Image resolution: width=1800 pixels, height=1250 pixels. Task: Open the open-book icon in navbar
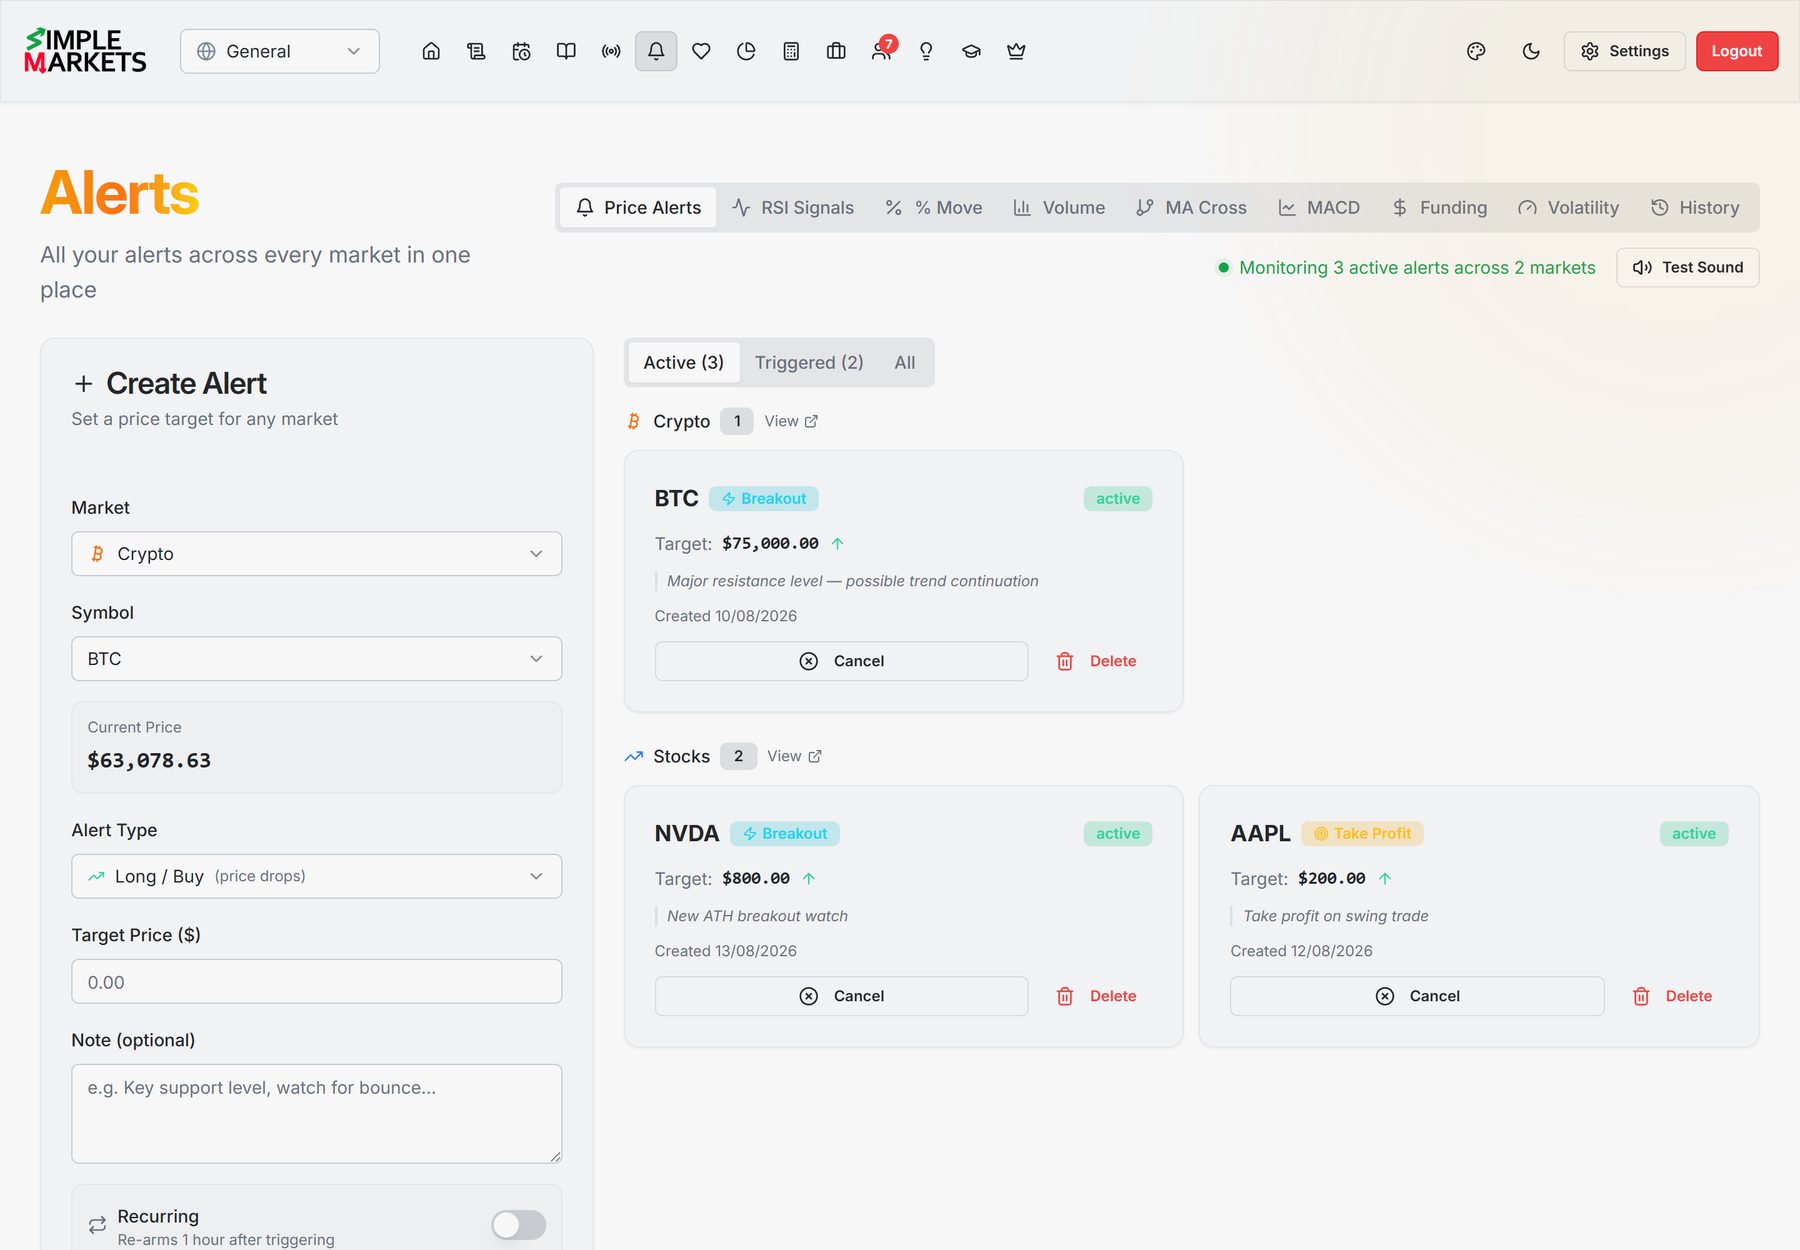tap(566, 51)
